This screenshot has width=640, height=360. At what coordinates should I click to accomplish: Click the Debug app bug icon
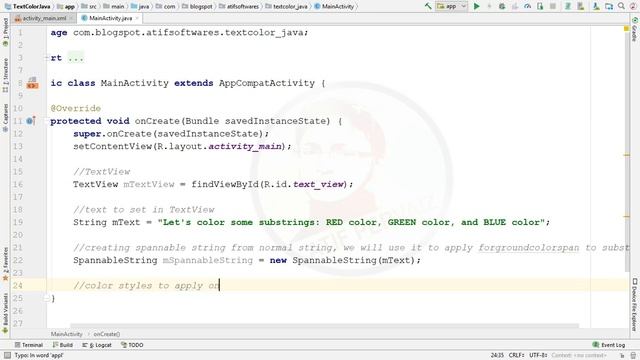pos(502,6)
